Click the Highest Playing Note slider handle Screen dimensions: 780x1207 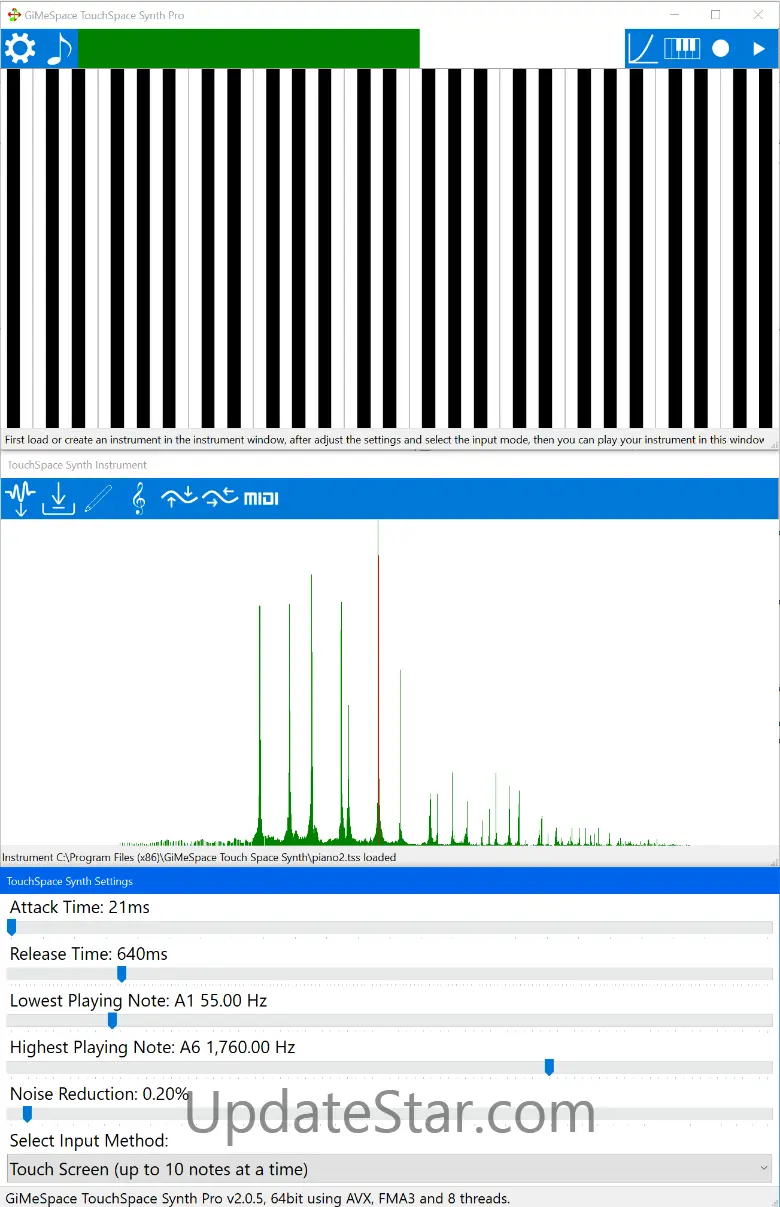pos(549,1067)
